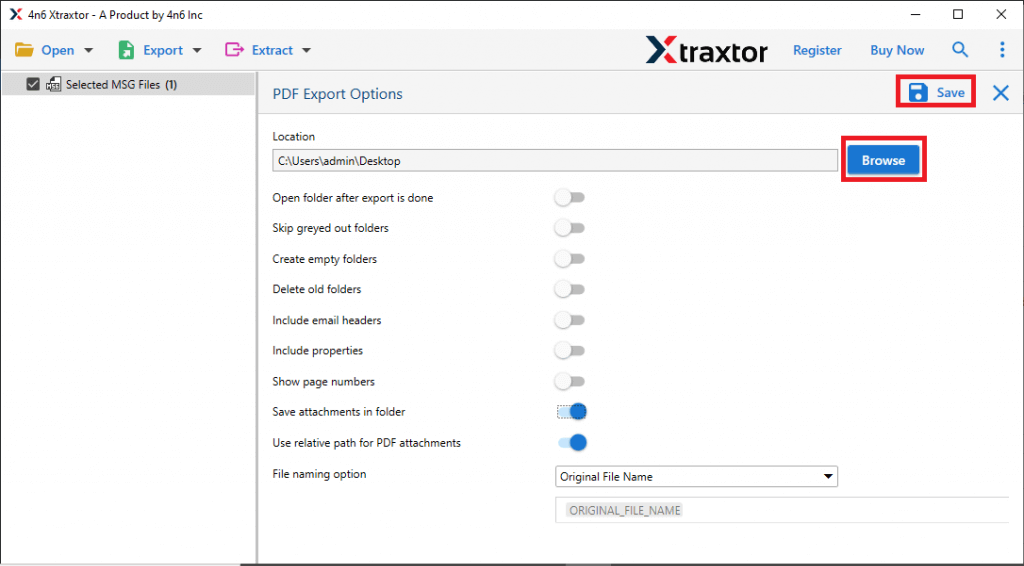Click the ORIGINAL_FILE_NAME pattern field
This screenshot has width=1024, height=566.
(x=782, y=511)
